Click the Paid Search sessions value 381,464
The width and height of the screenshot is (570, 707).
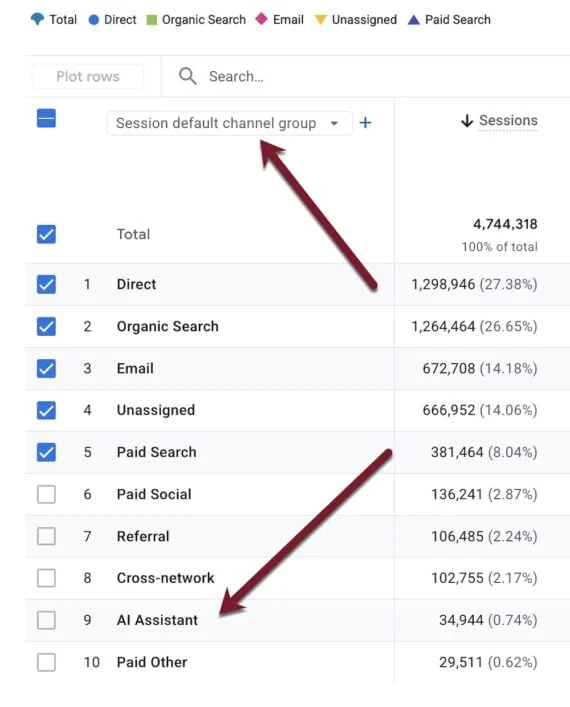pyautogui.click(x=457, y=452)
